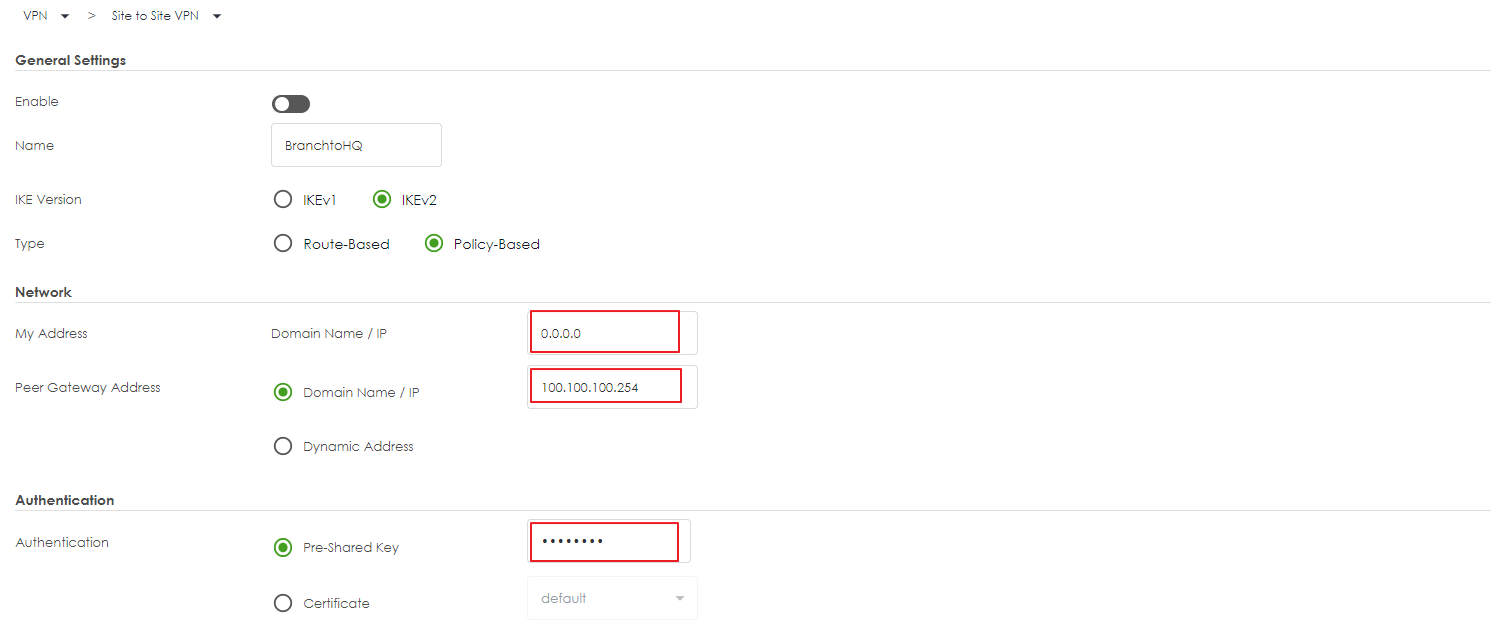Click the My Address 0.0.0.0 field
Screen dimensions: 1491x629
point(612,333)
